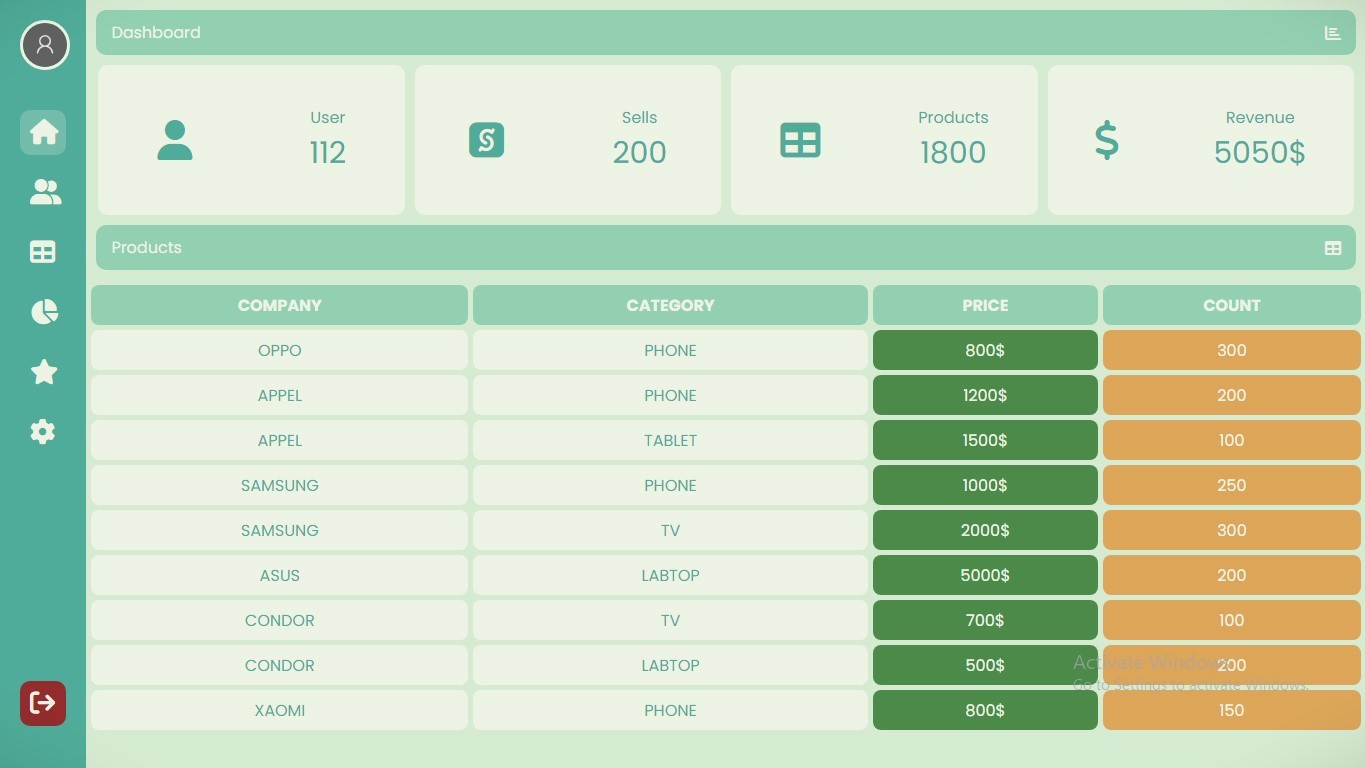Select the Revenue 5050$ card
The height and width of the screenshot is (768, 1365).
(x=1200, y=140)
